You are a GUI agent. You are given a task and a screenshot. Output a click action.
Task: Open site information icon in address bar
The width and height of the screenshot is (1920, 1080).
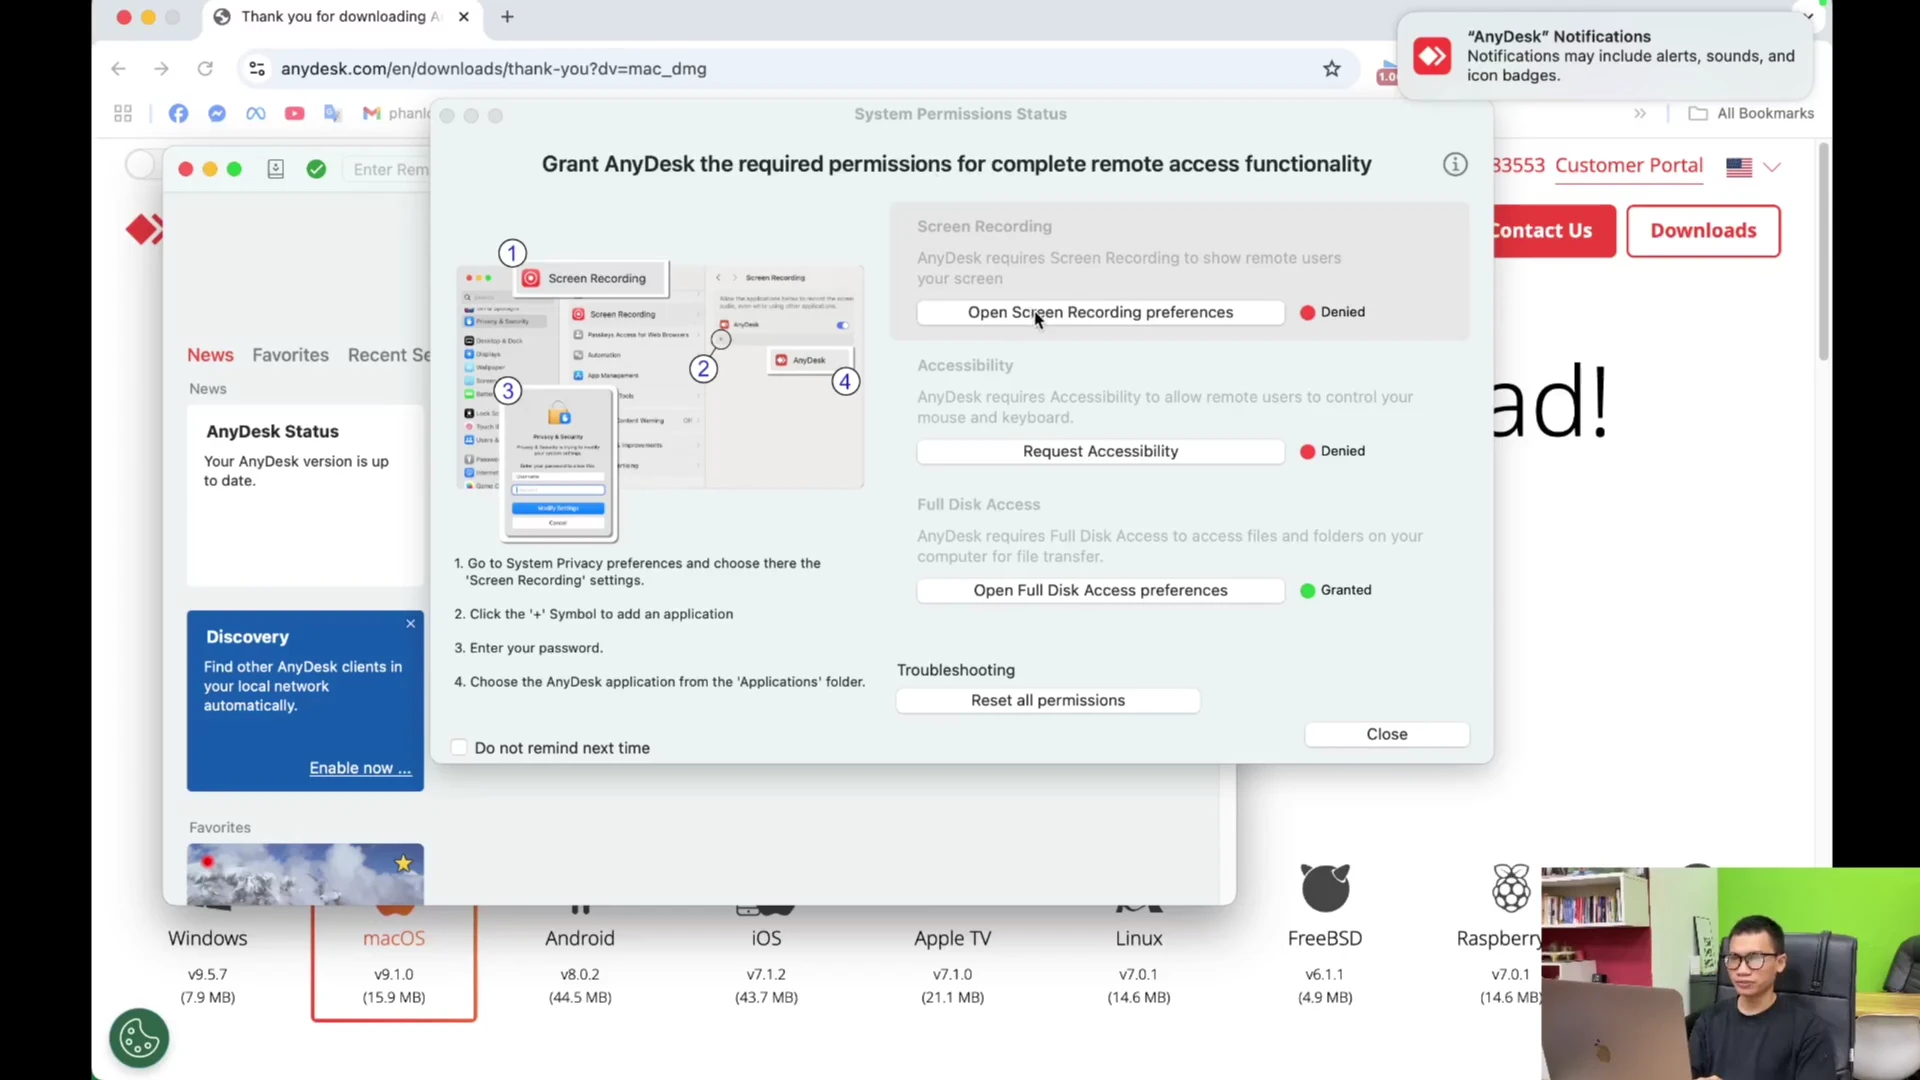coord(257,69)
